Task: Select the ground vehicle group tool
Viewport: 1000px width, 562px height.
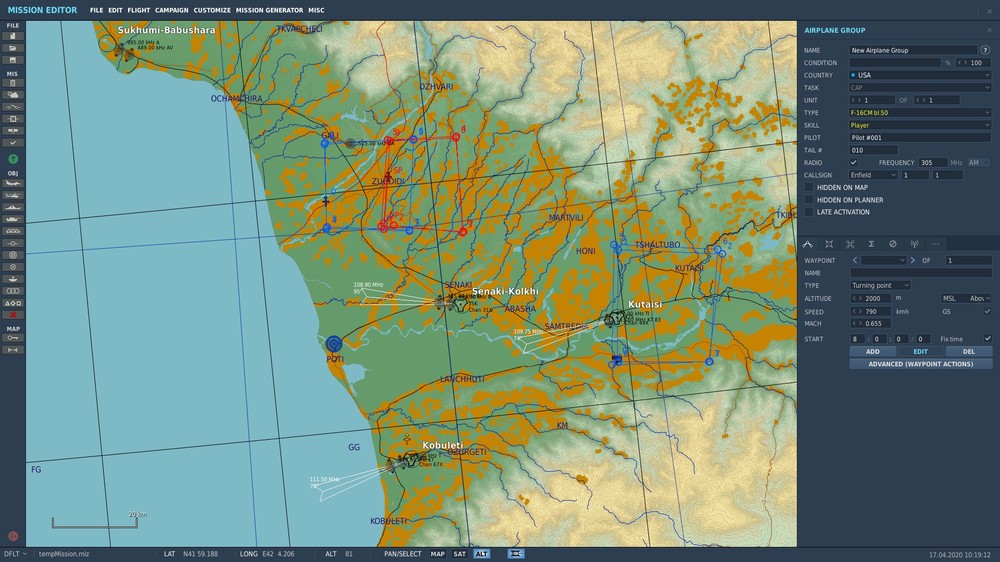Action: [13, 219]
